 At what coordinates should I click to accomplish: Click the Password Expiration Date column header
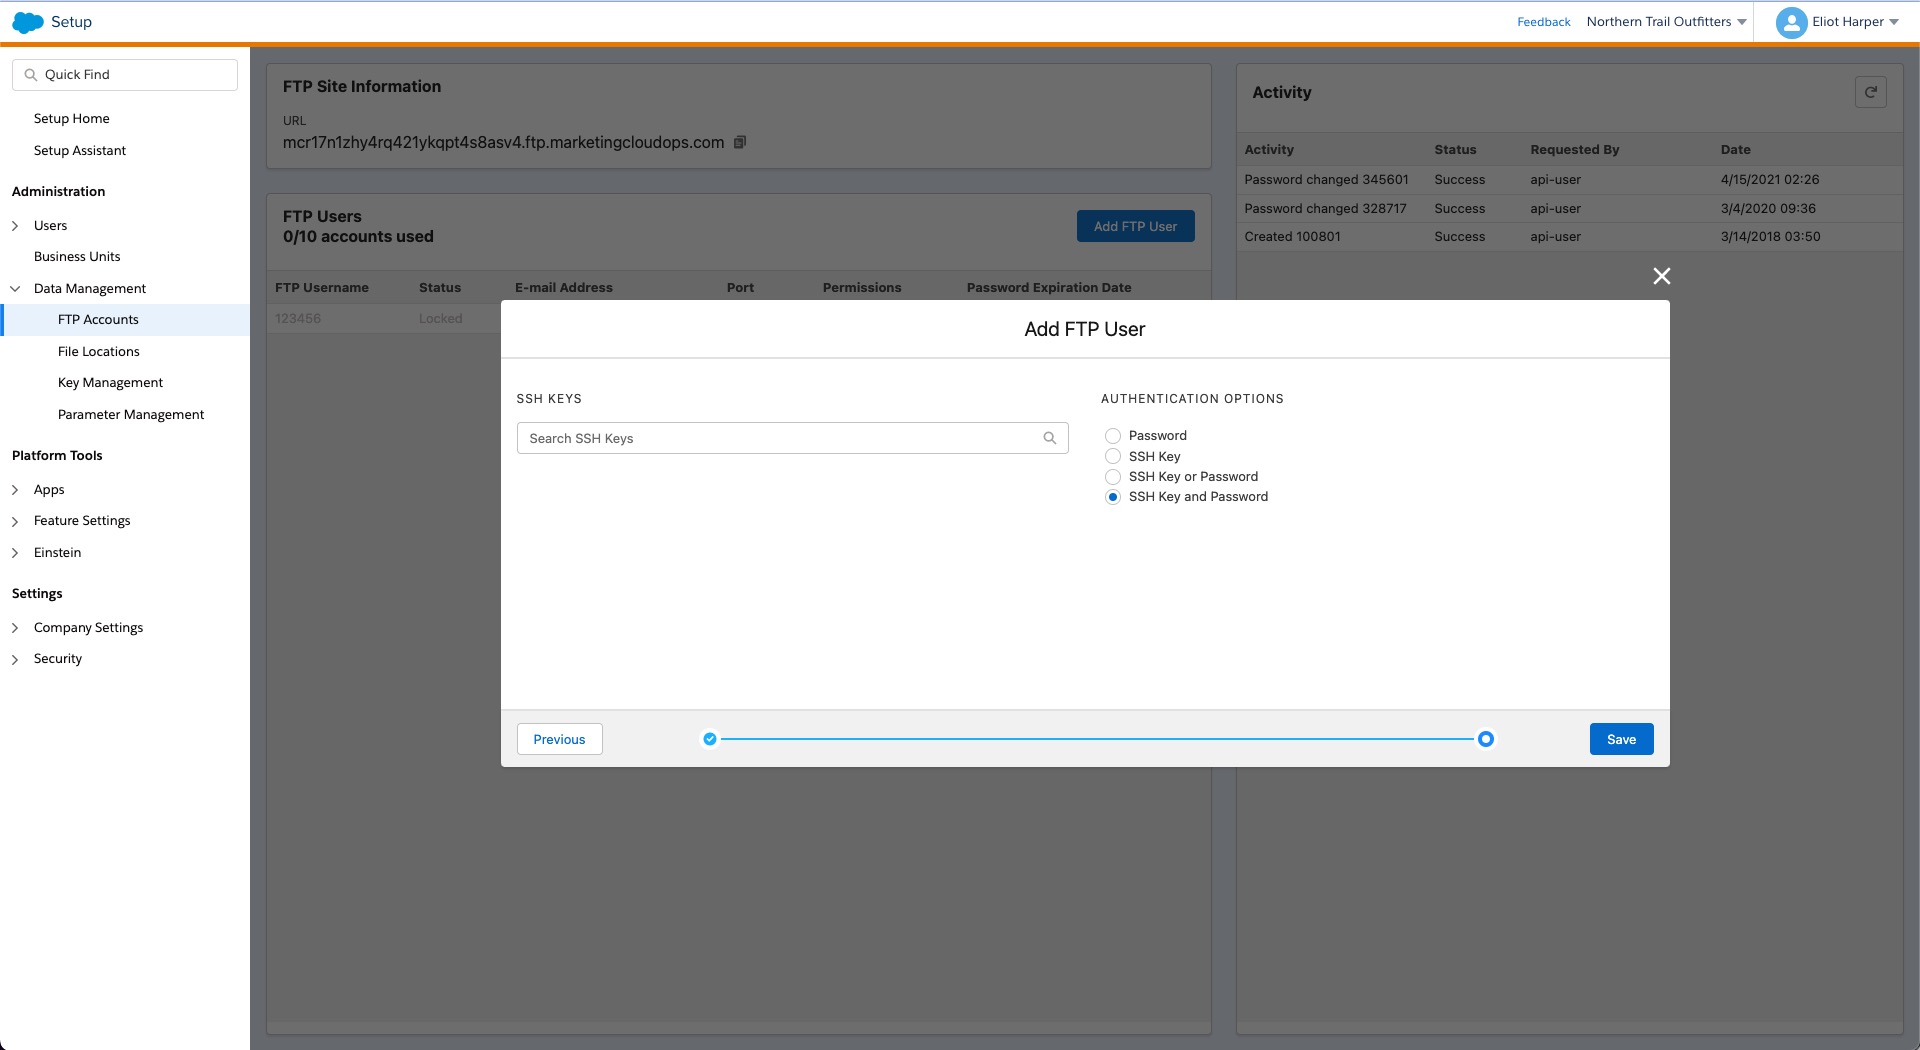1049,288
